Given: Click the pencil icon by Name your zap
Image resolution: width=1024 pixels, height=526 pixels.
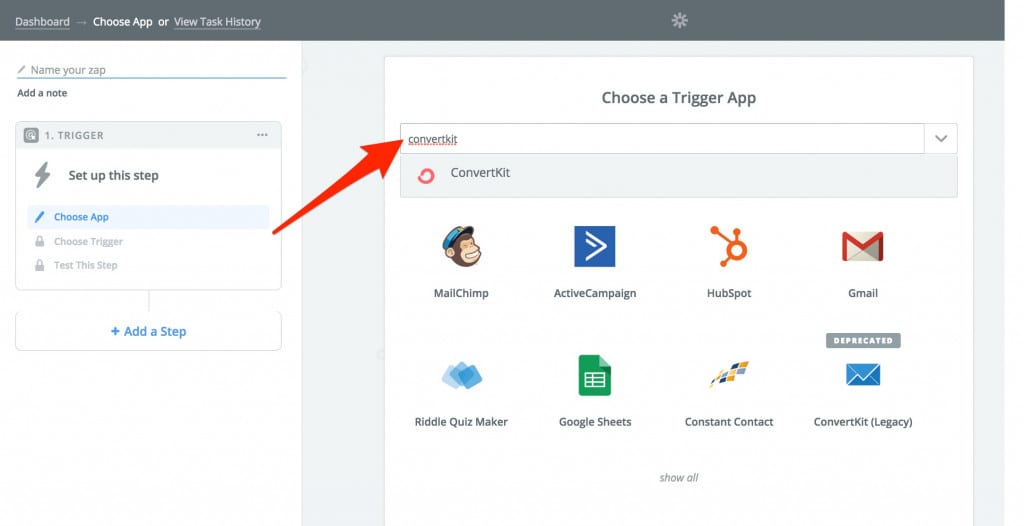Looking at the screenshot, I should [22, 69].
